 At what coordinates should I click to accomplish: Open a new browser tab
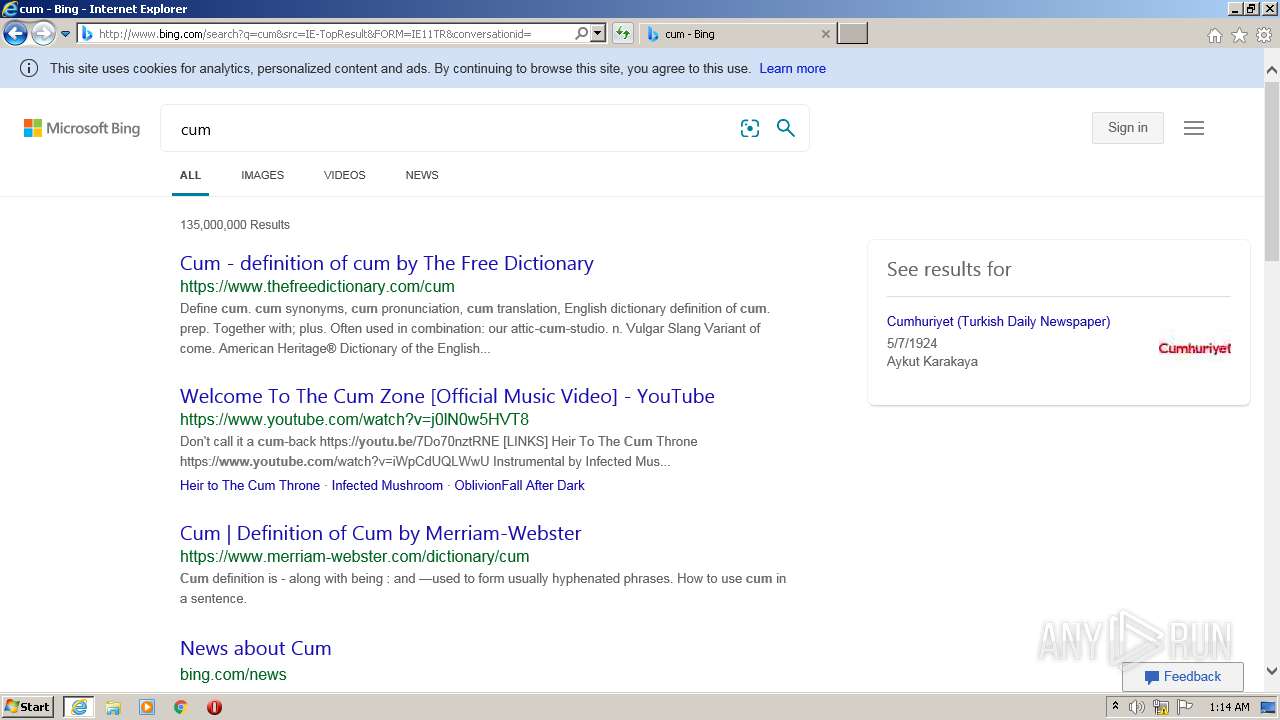click(852, 34)
